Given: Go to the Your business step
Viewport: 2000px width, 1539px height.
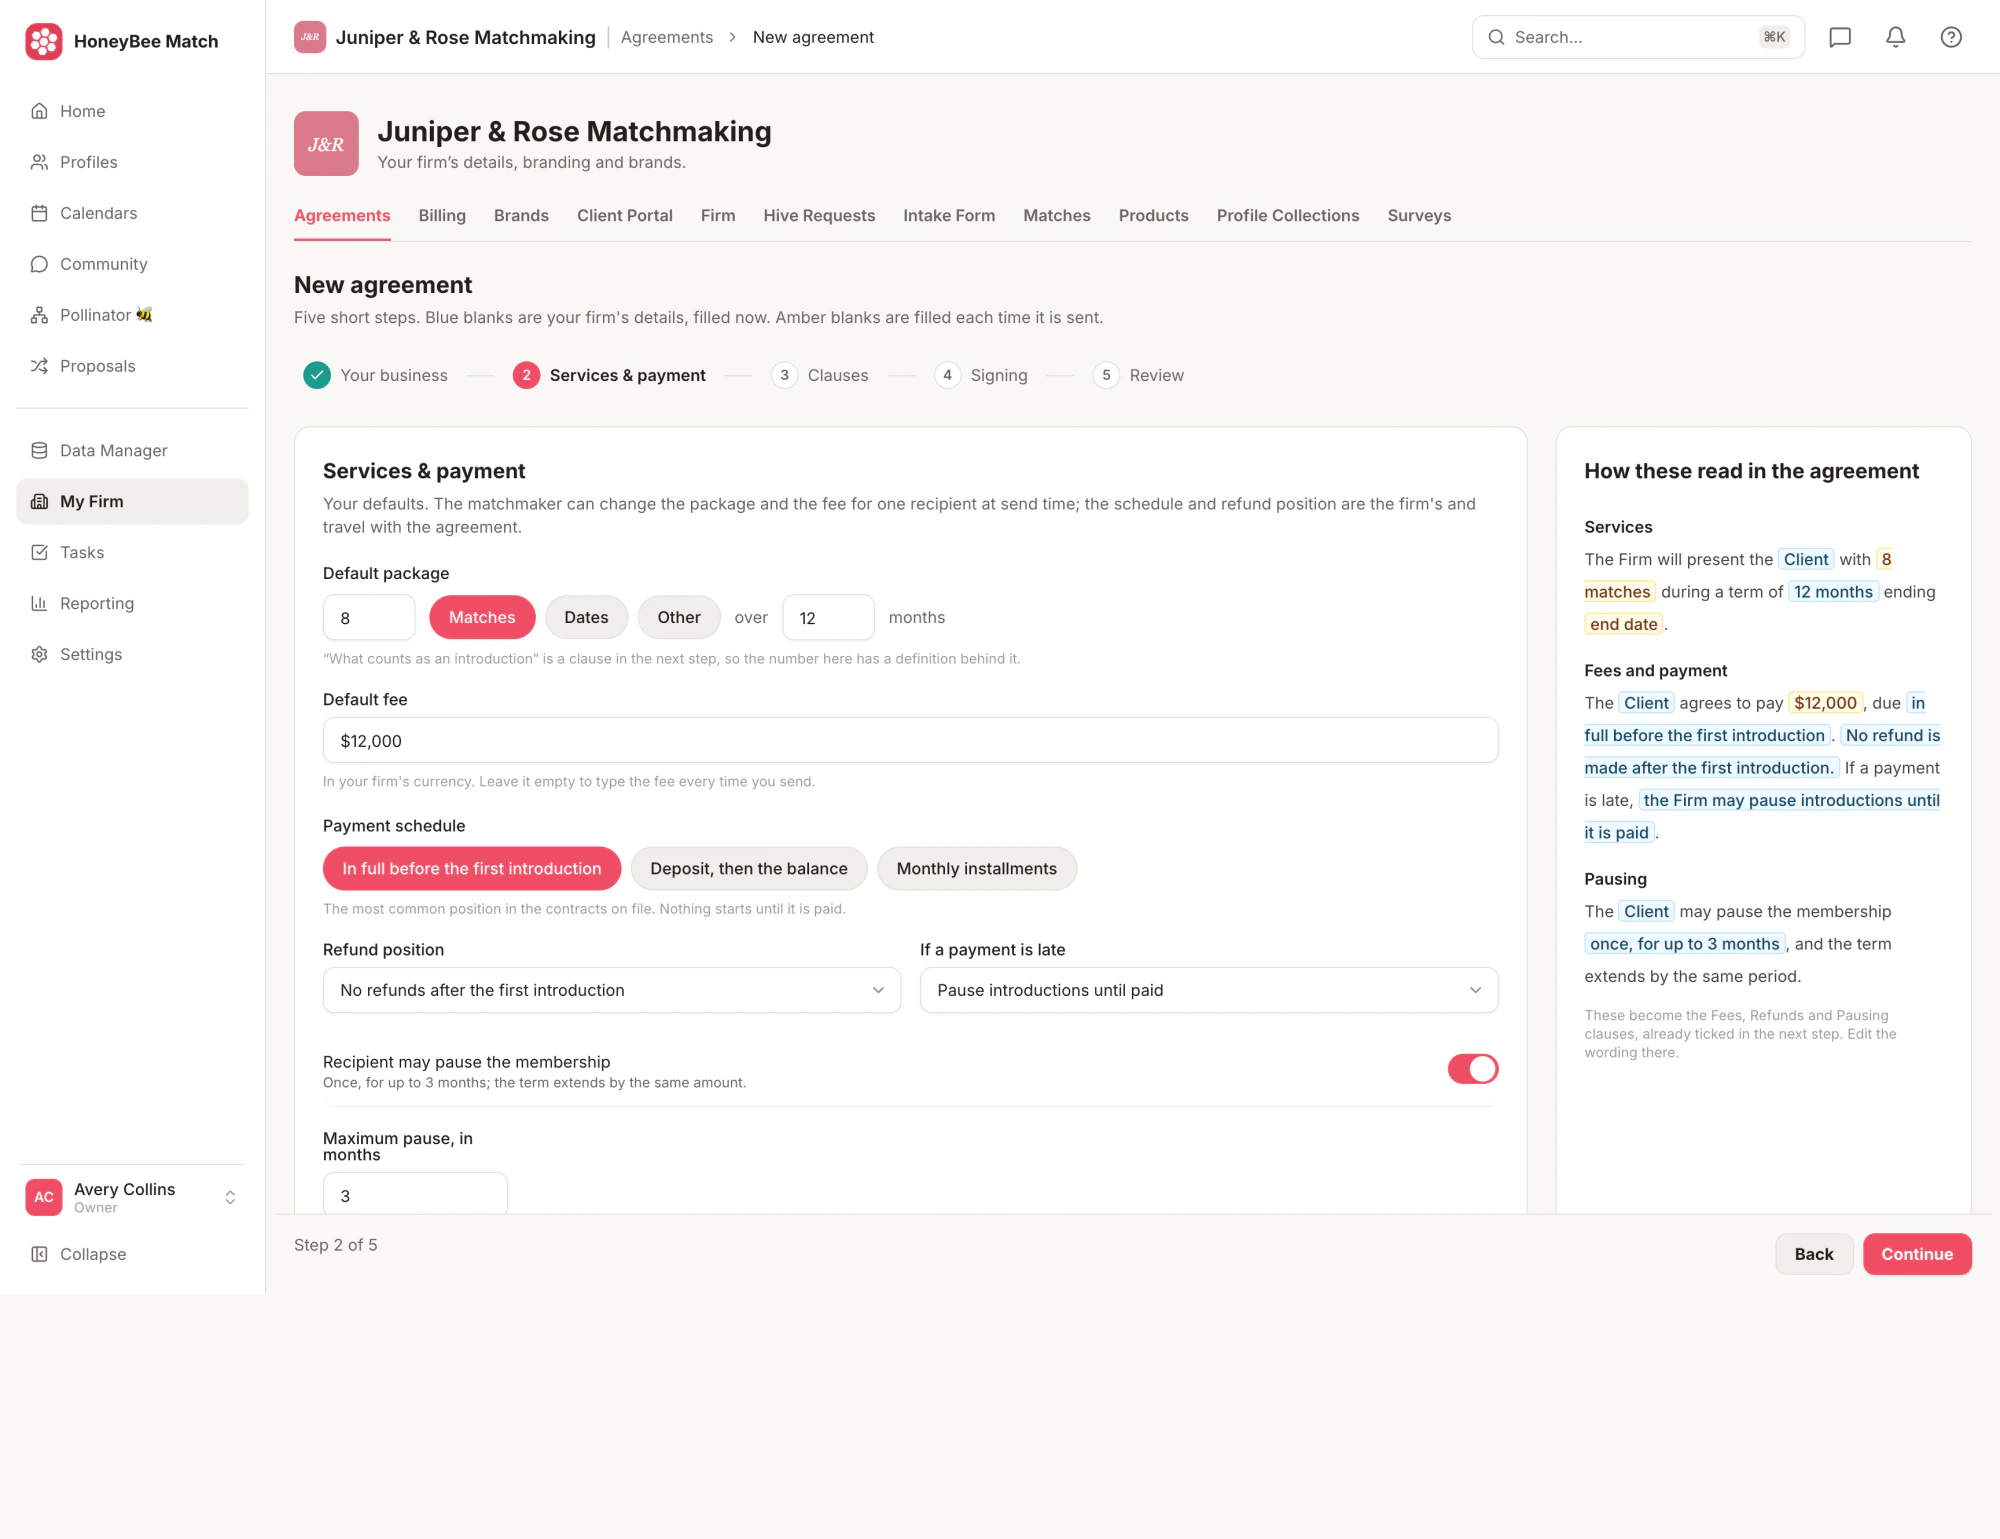Looking at the screenshot, I should (376, 375).
